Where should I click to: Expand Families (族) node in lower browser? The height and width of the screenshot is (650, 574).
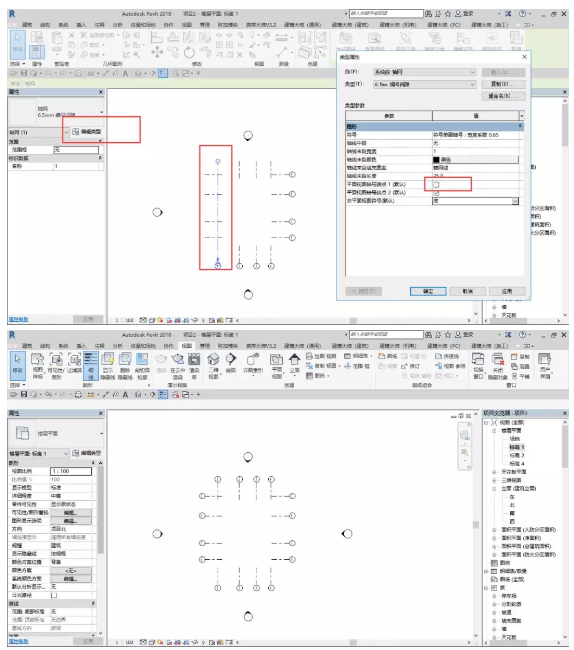coord(487,588)
